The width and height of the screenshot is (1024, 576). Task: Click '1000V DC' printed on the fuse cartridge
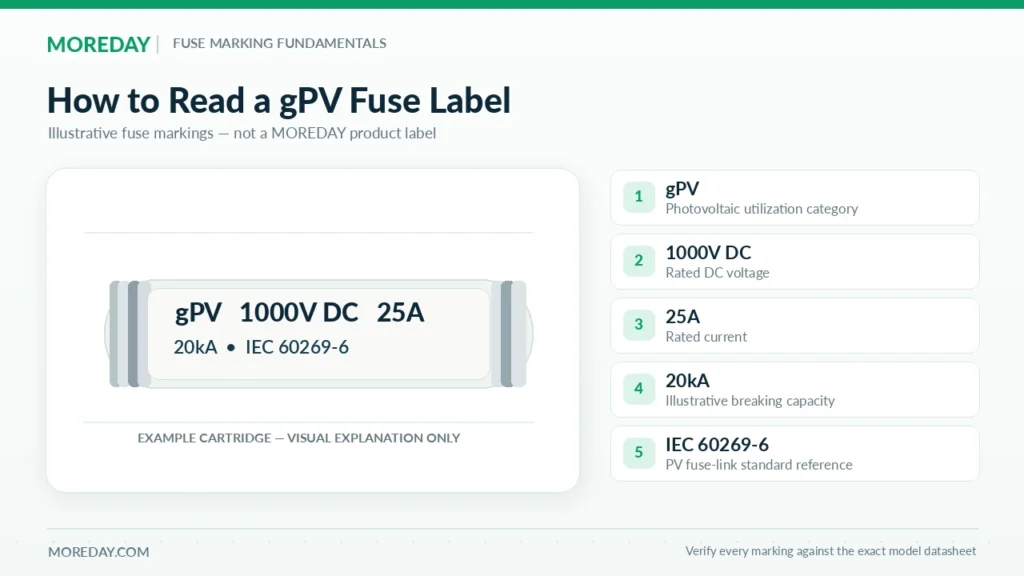pos(298,313)
